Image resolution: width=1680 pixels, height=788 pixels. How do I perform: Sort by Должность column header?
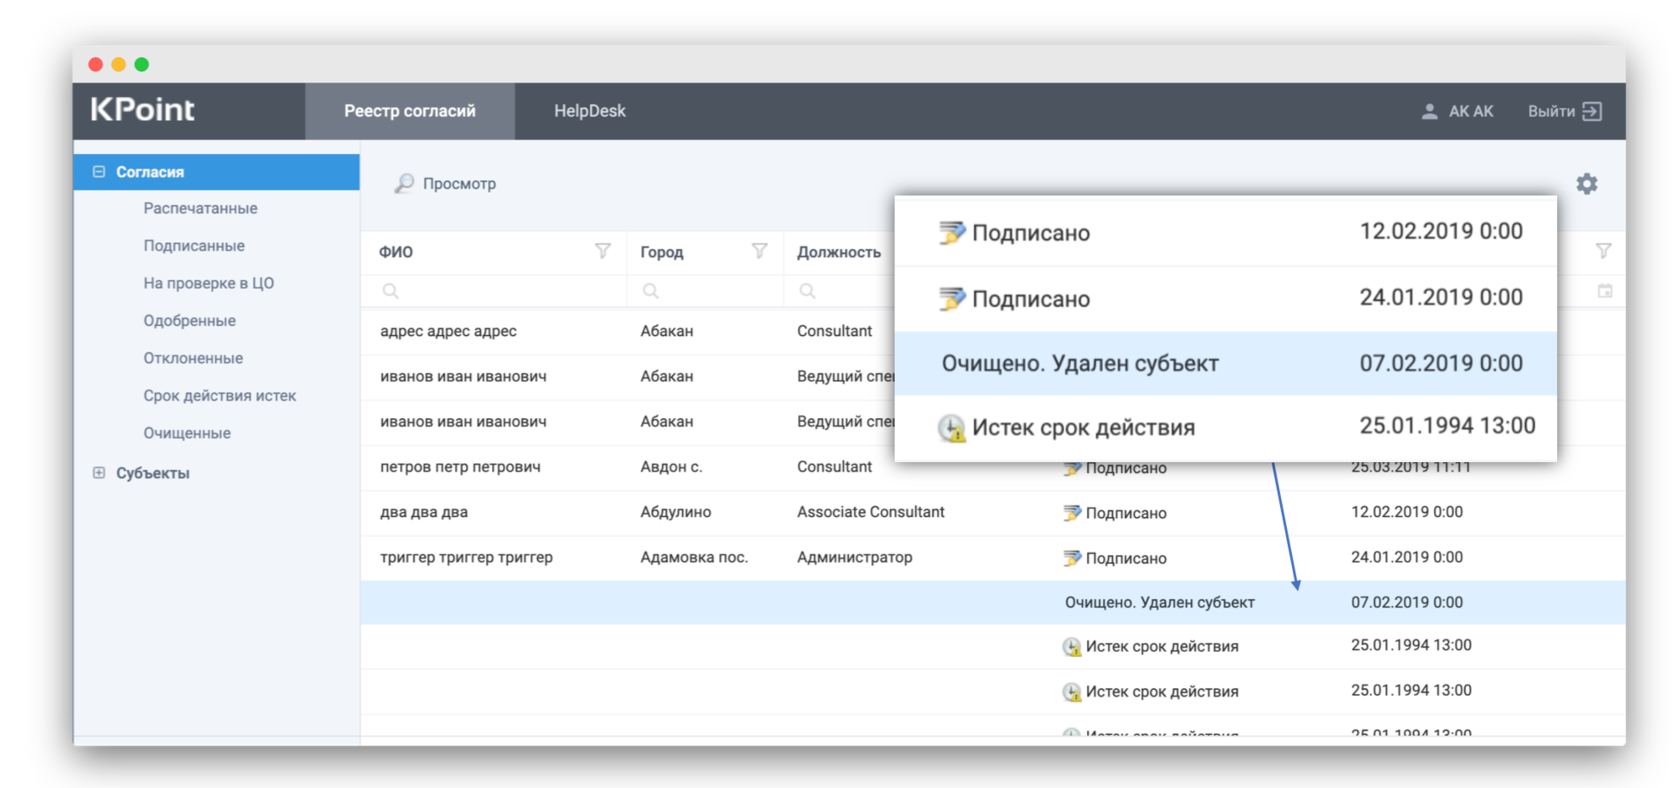click(x=839, y=252)
